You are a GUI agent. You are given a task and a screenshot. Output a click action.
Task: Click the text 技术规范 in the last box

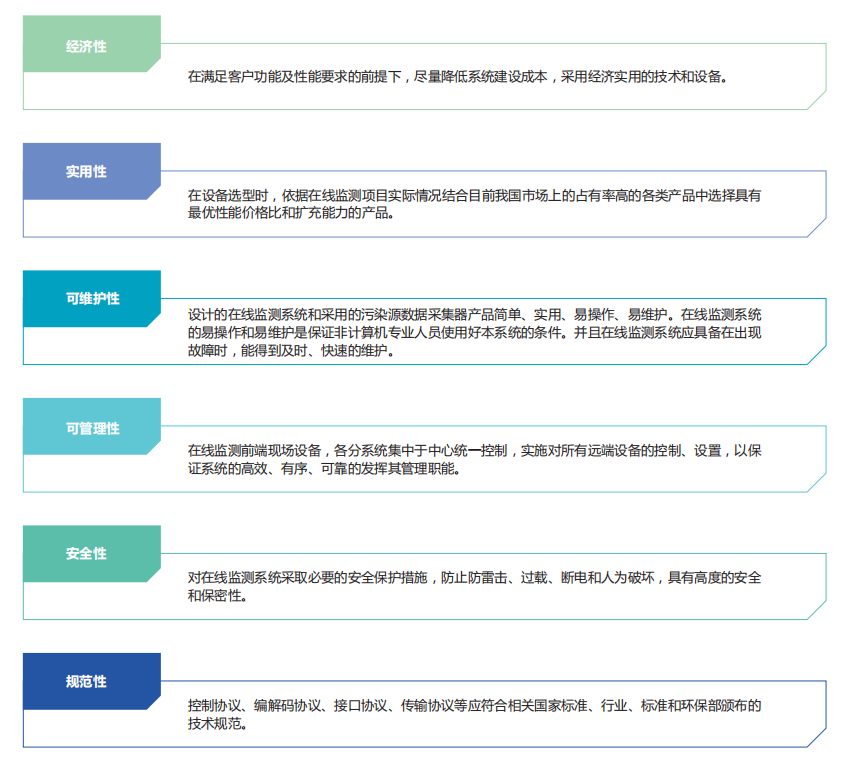[x=217, y=723]
